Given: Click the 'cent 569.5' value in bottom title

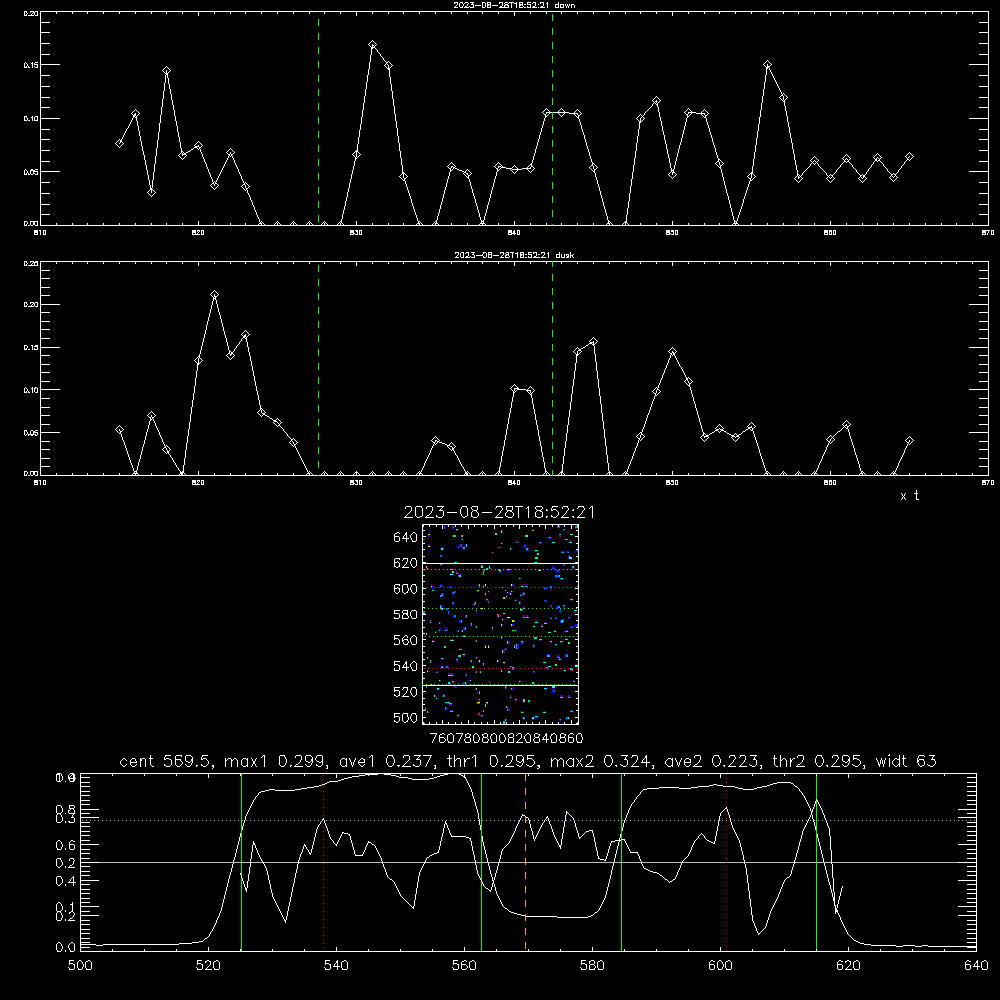Looking at the screenshot, I should (166, 761).
